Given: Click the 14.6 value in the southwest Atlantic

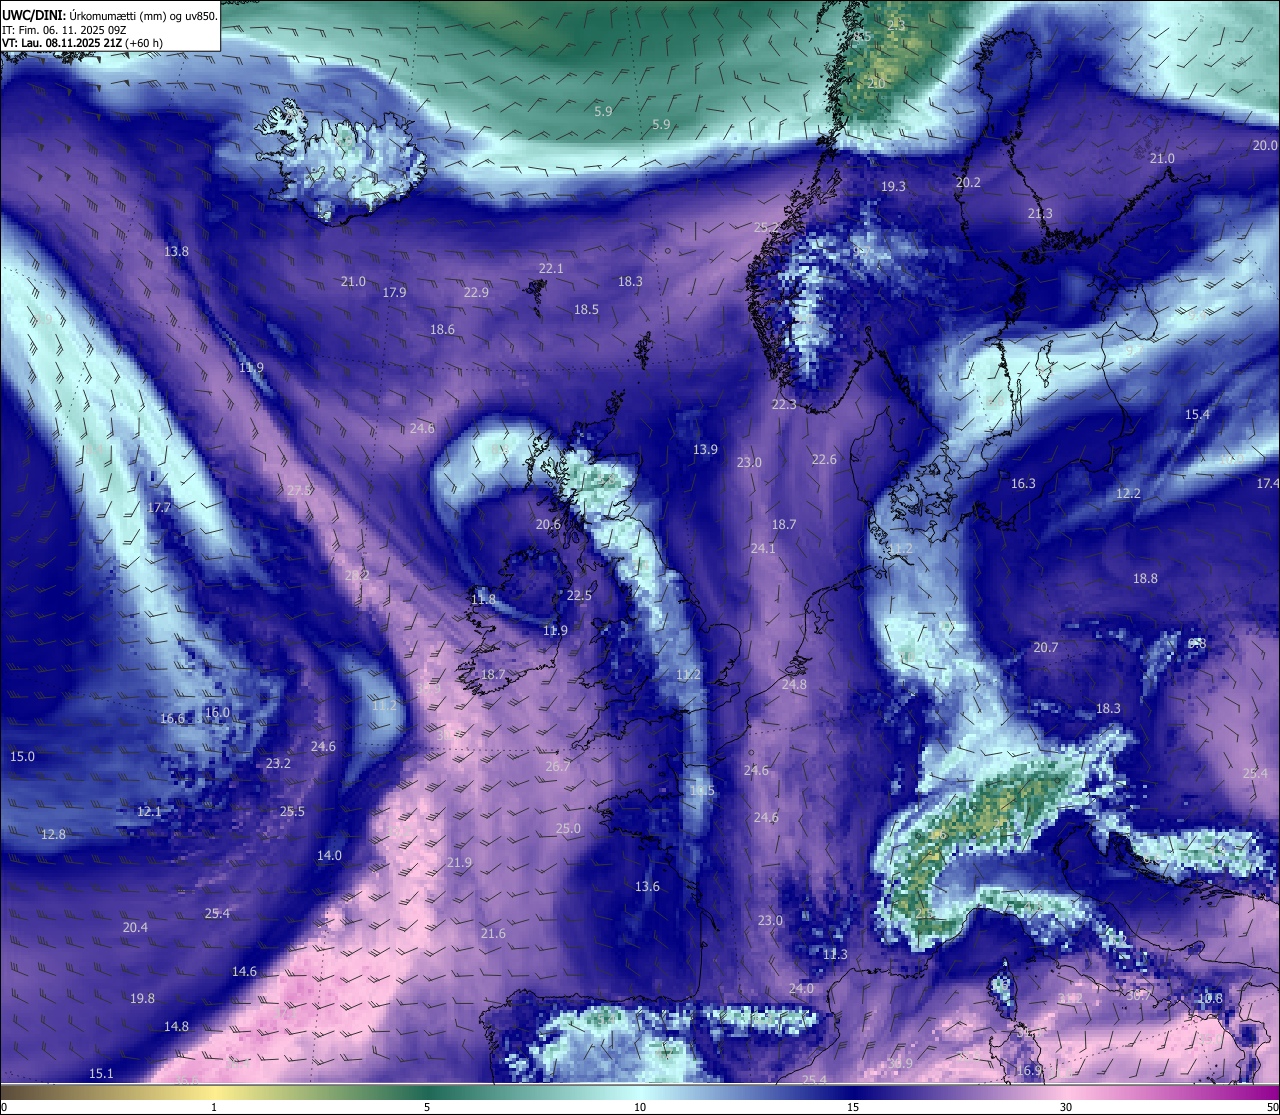Looking at the screenshot, I should (244, 972).
